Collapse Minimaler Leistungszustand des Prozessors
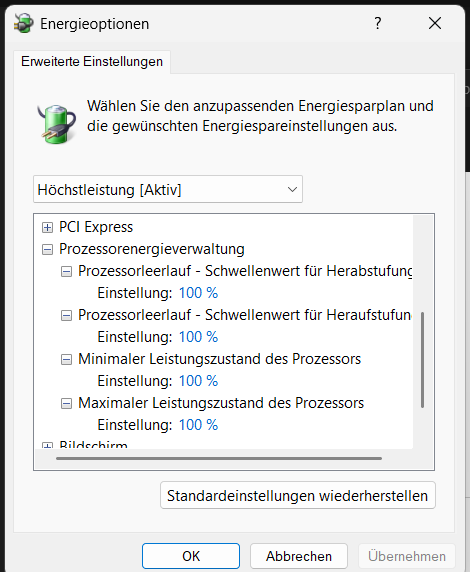 pos(66,359)
